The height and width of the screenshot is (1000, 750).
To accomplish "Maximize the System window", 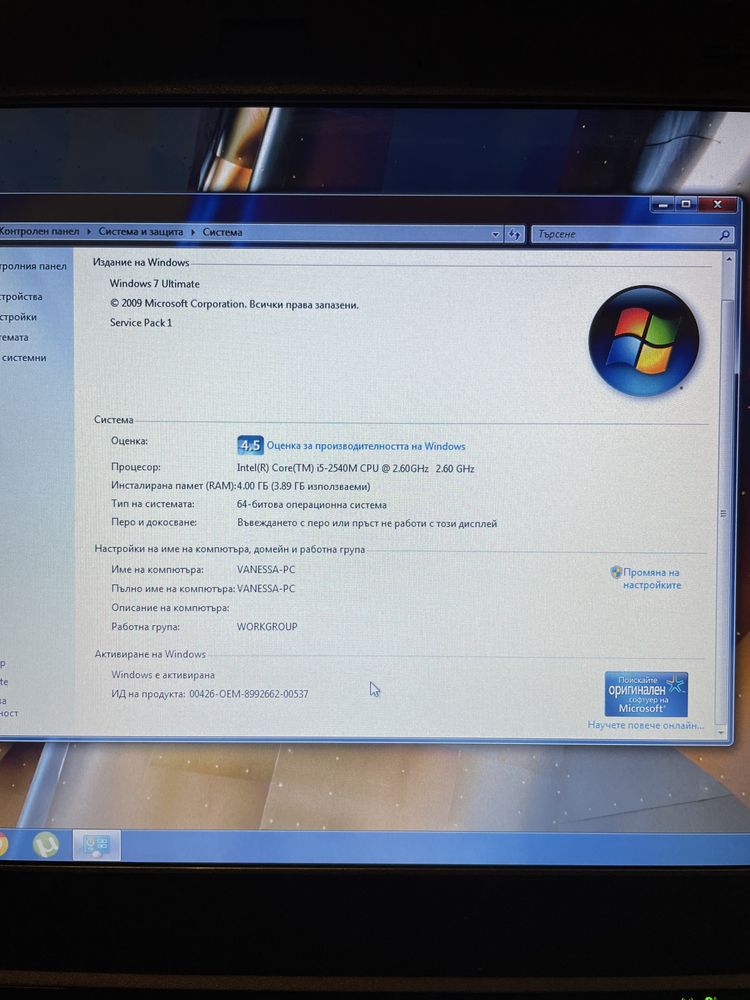I will 686,205.
